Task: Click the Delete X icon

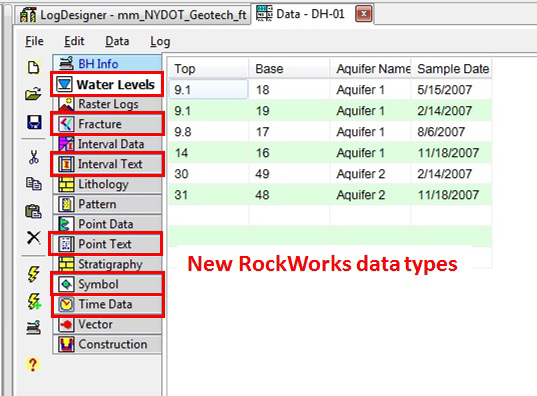Action: [x=34, y=237]
